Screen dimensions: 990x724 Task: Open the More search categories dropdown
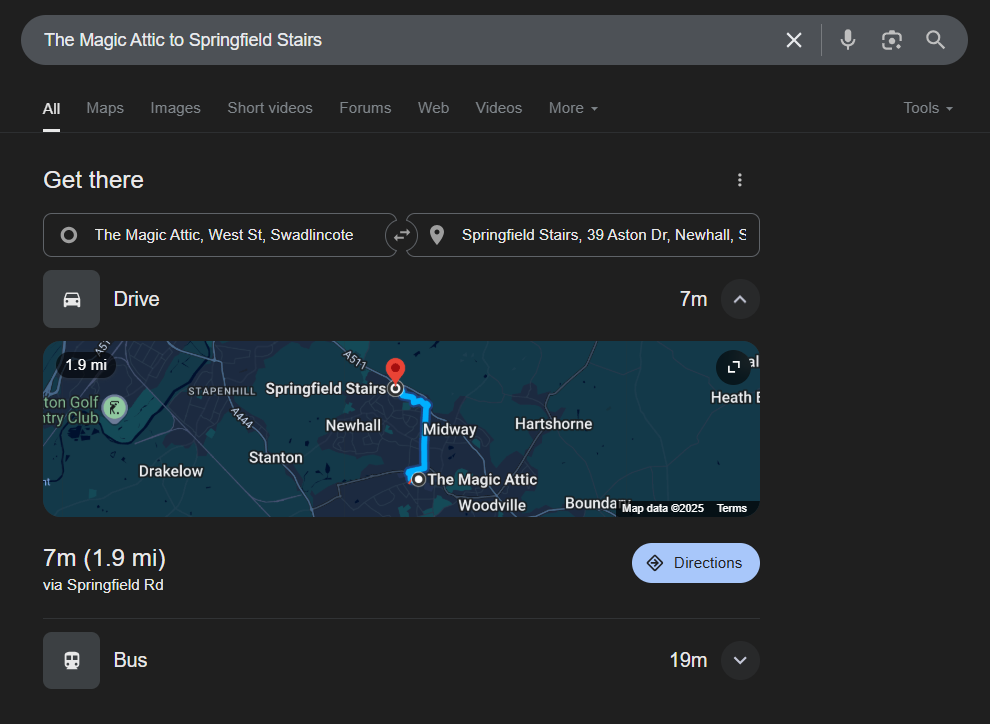573,108
